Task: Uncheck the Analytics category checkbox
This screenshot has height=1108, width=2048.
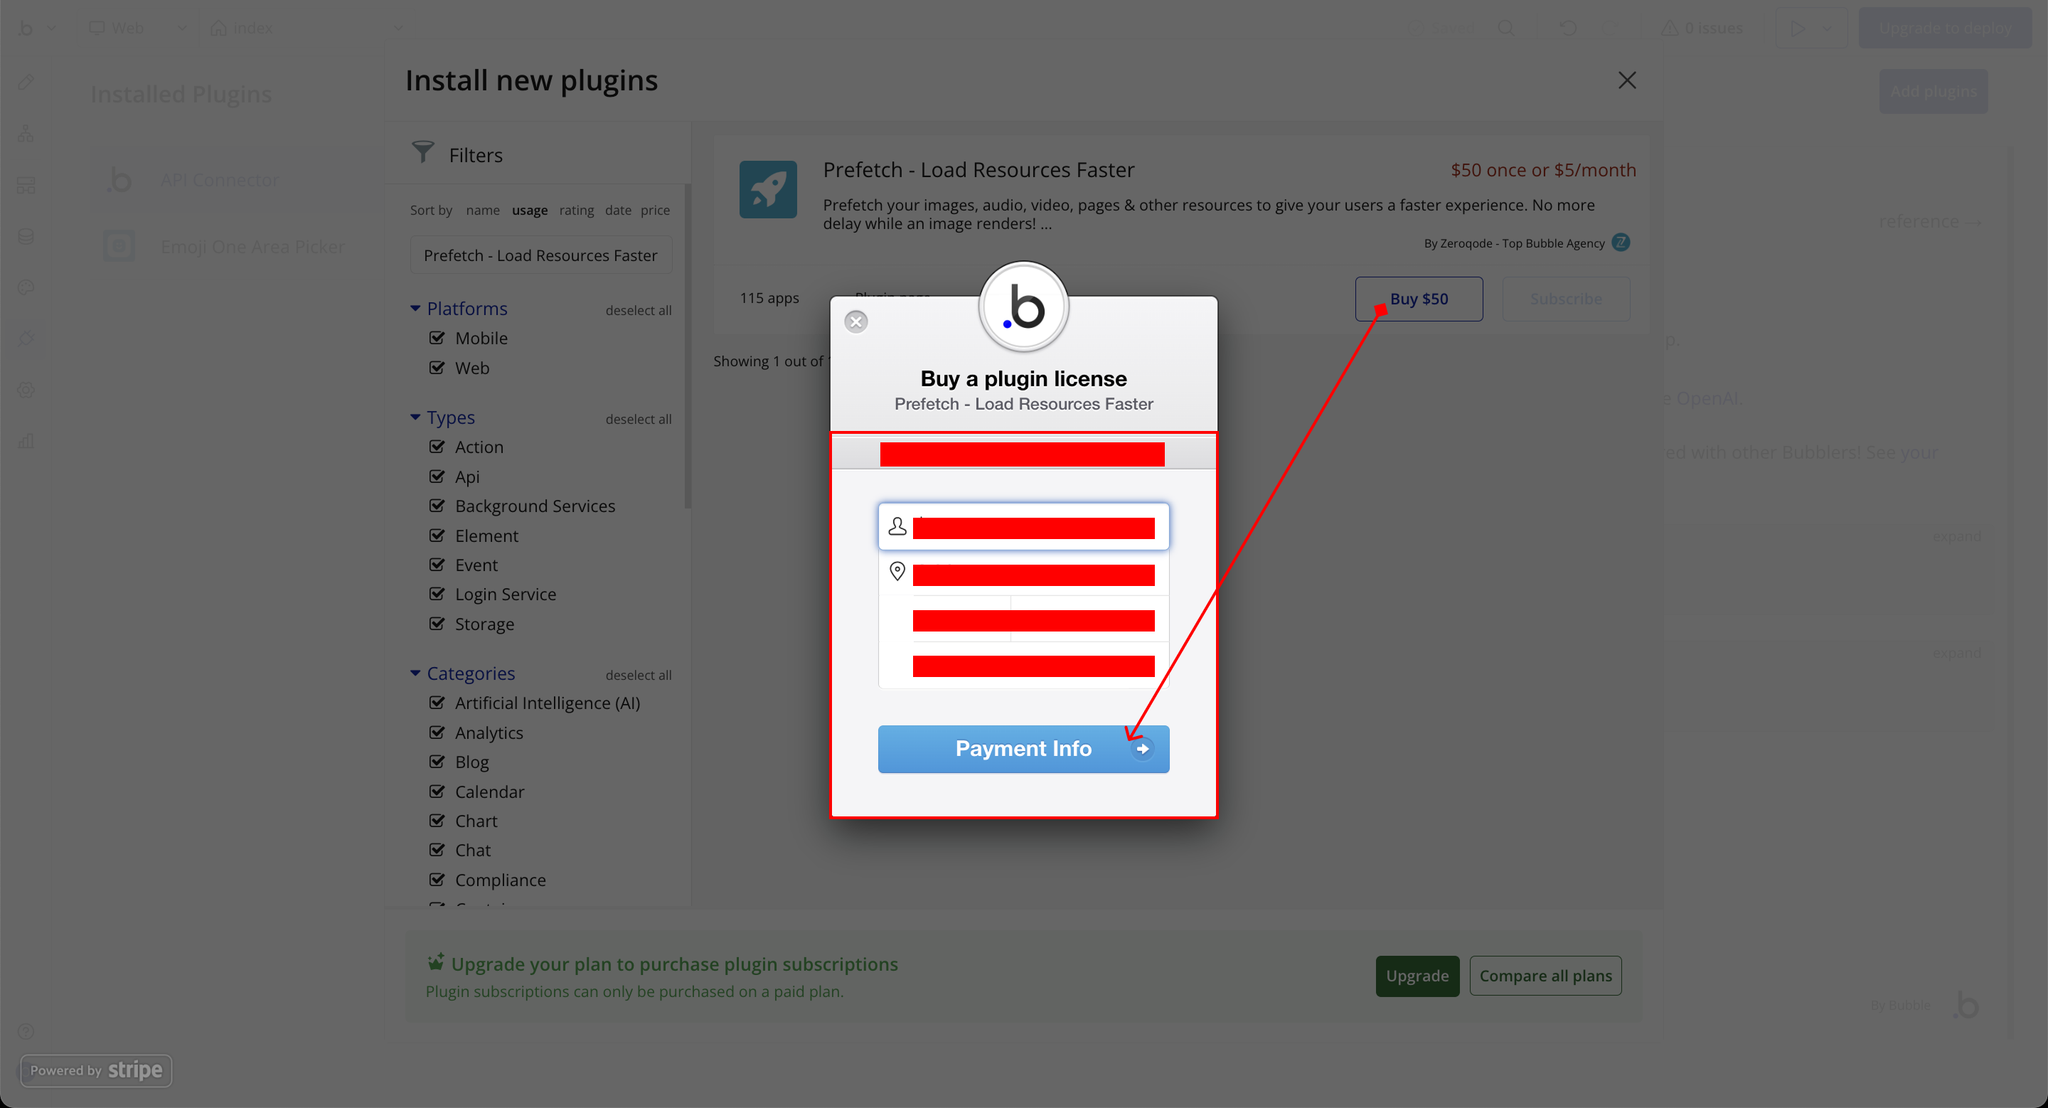Action: tap(437, 732)
